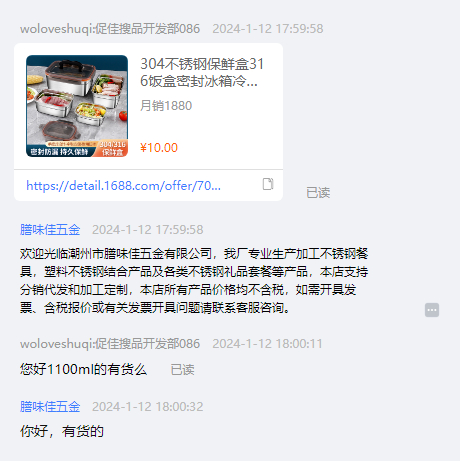Click the product title starting with 304不锈钢保鲜盒
The image size is (460, 461).
click(202, 72)
